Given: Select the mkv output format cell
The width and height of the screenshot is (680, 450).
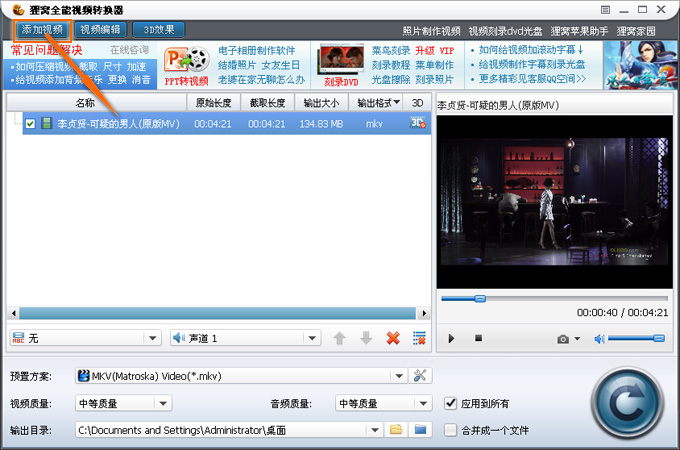Looking at the screenshot, I should pyautogui.click(x=374, y=124).
